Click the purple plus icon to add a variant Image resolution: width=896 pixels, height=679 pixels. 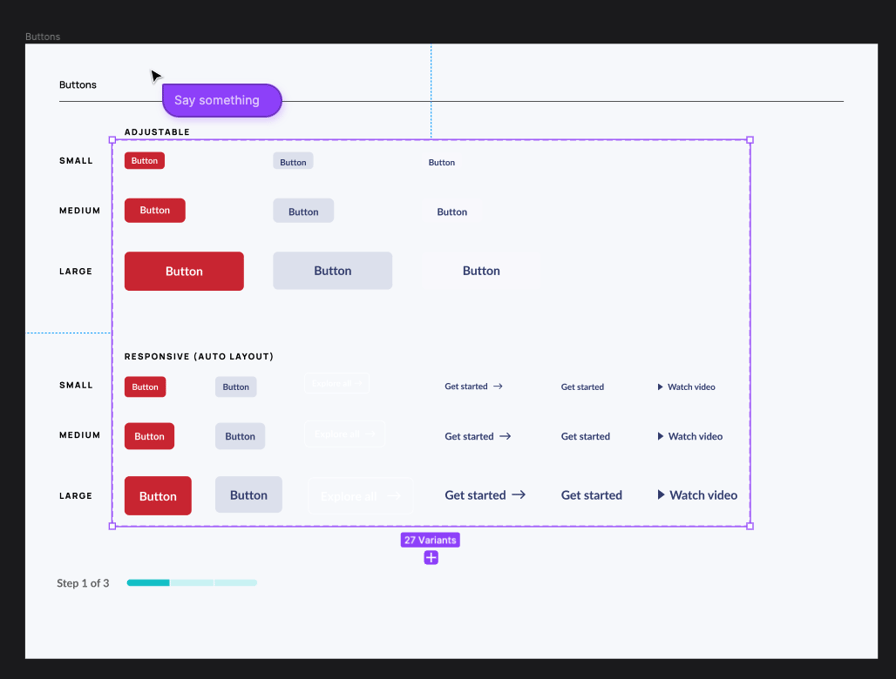(x=430, y=557)
